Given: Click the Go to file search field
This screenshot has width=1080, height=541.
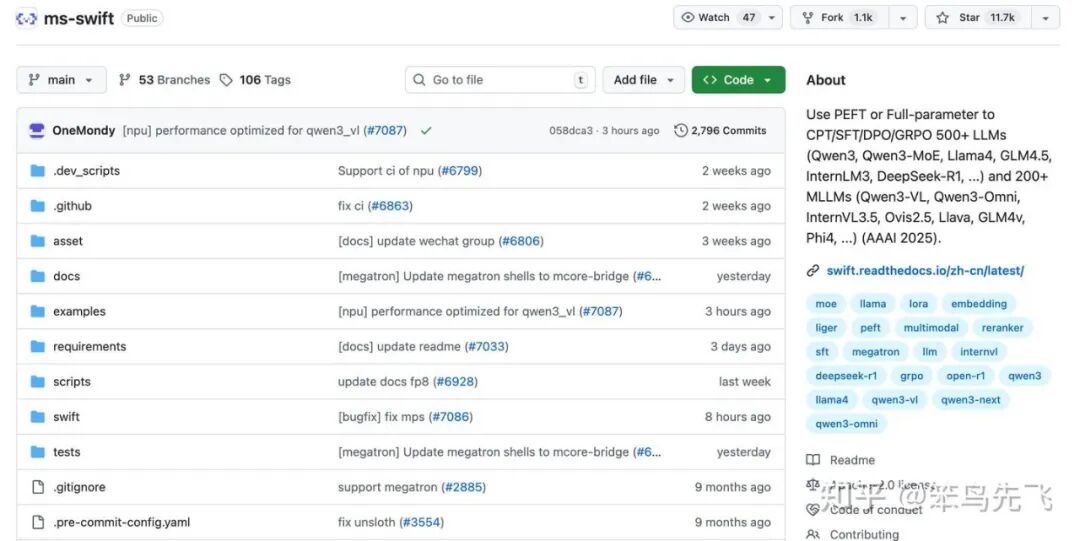Looking at the screenshot, I should (500, 80).
